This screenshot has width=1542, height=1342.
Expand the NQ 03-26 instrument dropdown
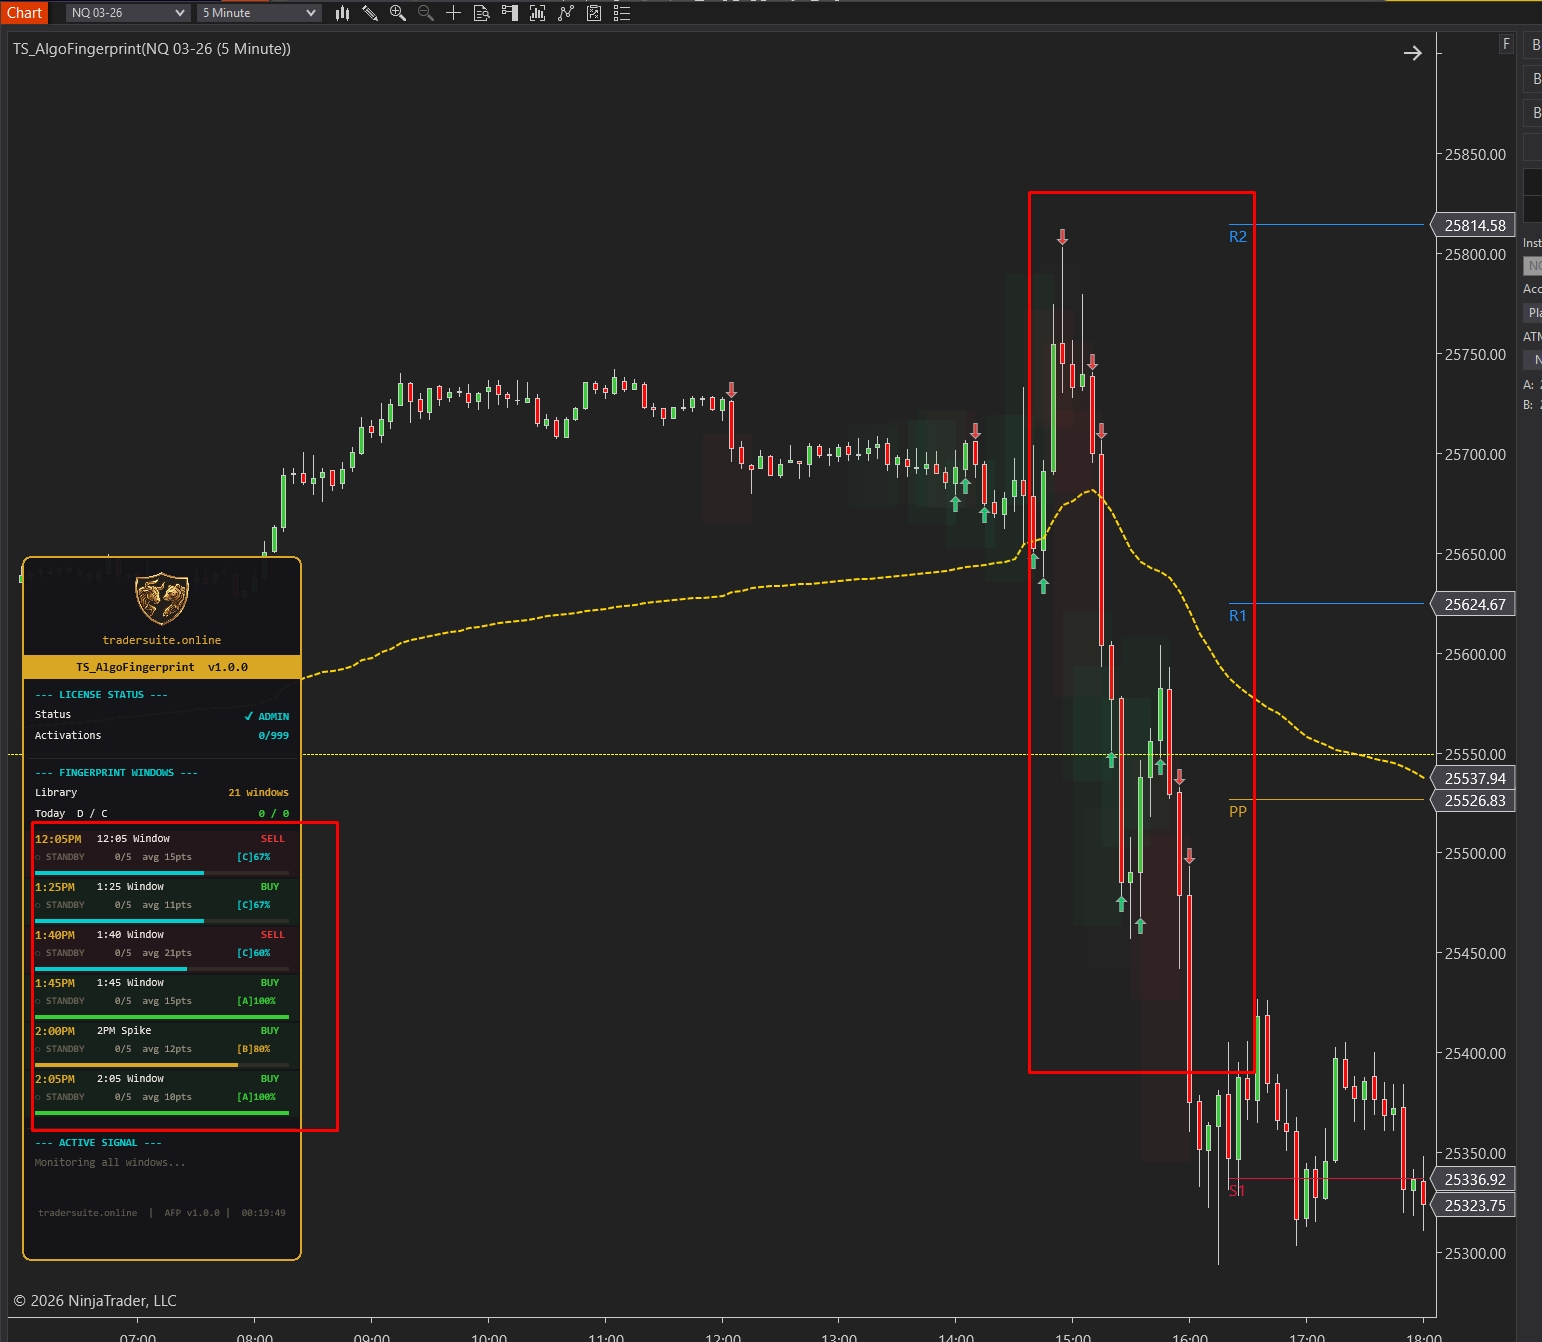tap(128, 13)
